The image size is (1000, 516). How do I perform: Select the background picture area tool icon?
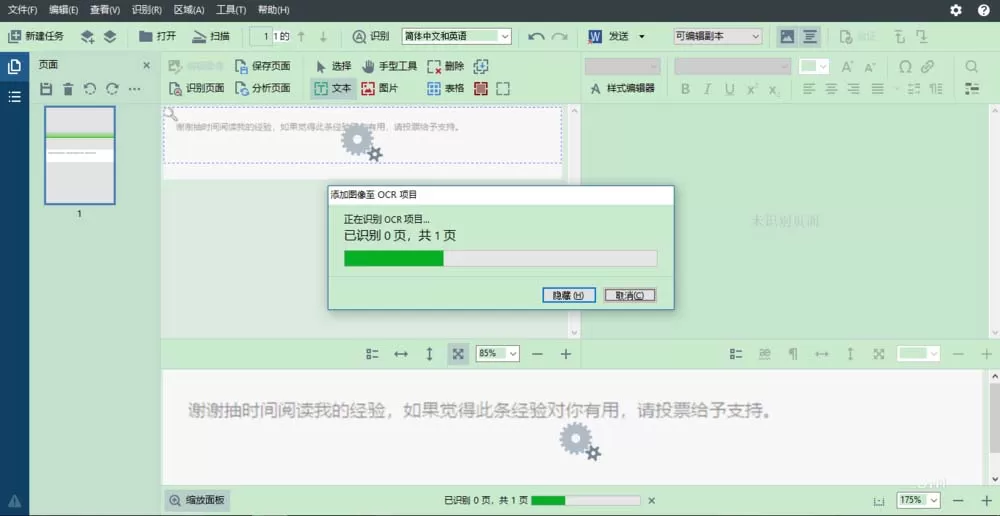[481, 89]
